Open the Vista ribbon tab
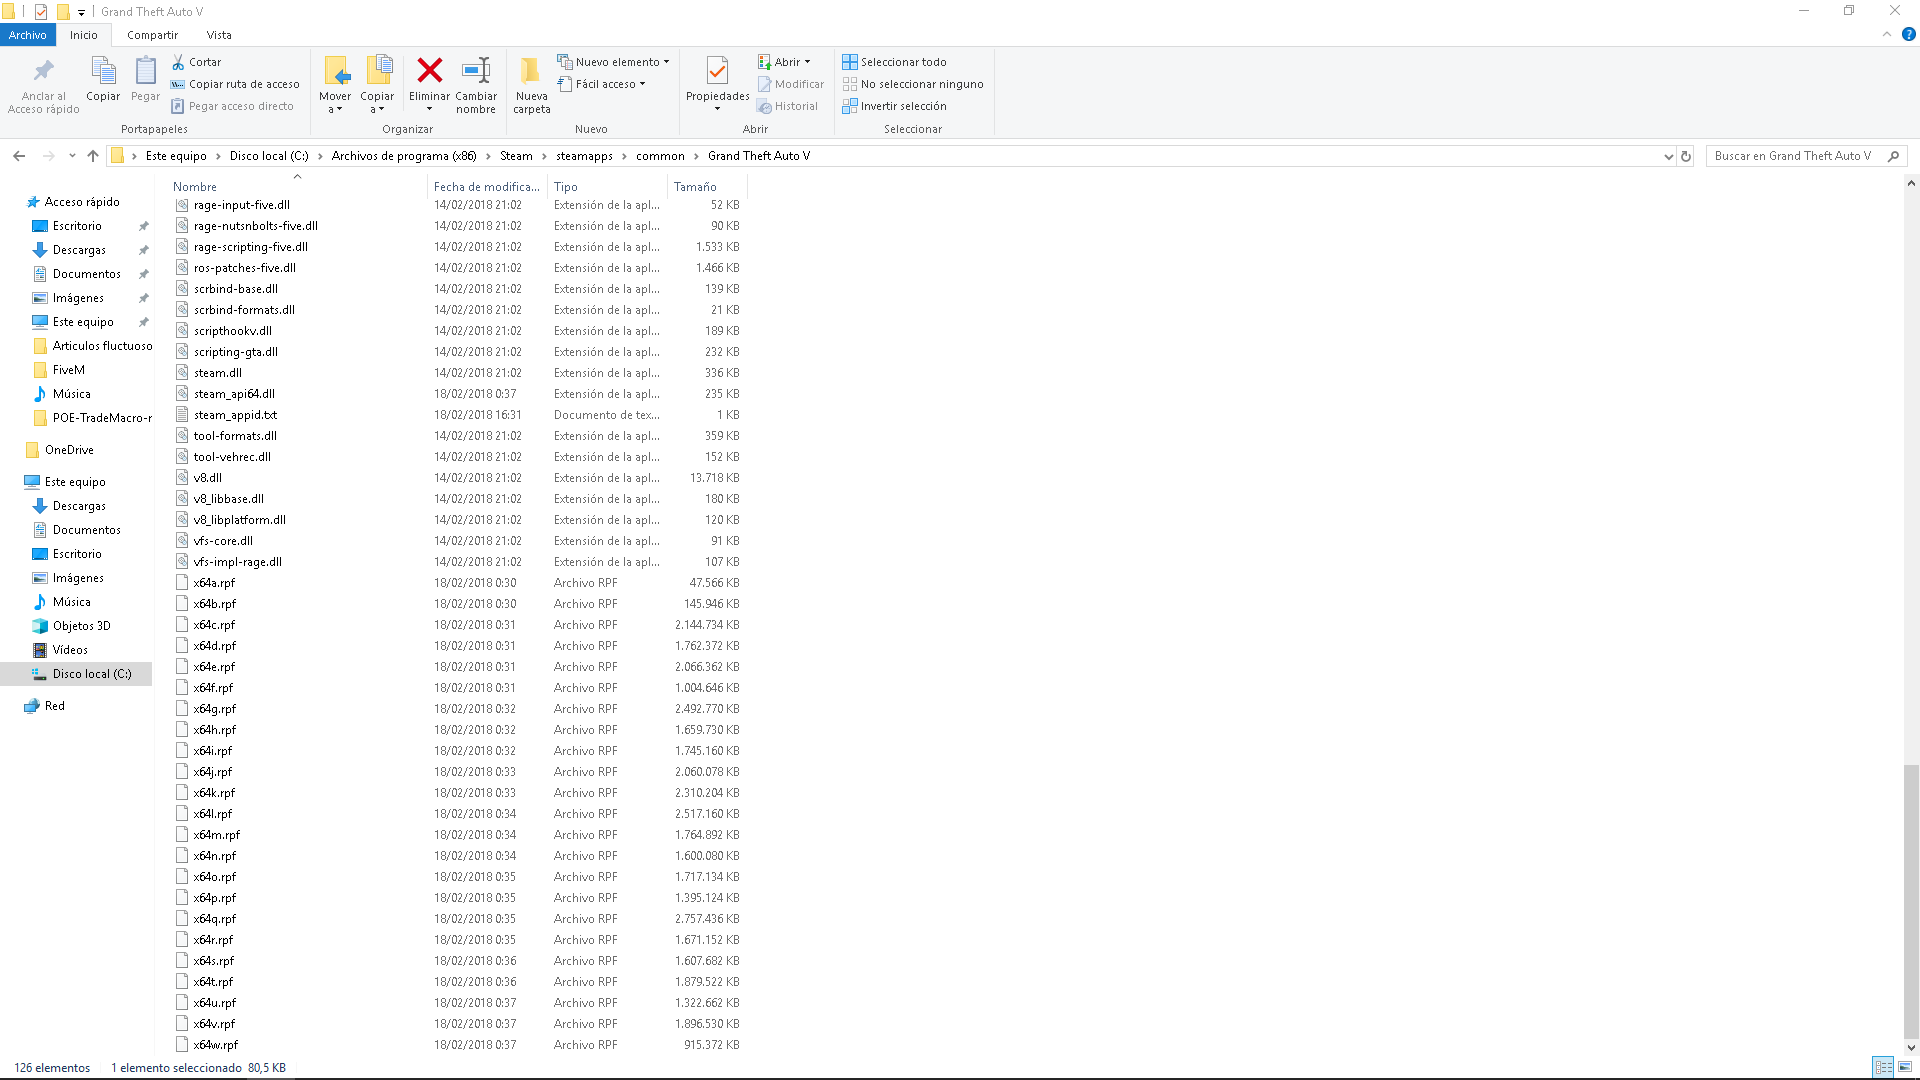 point(219,35)
